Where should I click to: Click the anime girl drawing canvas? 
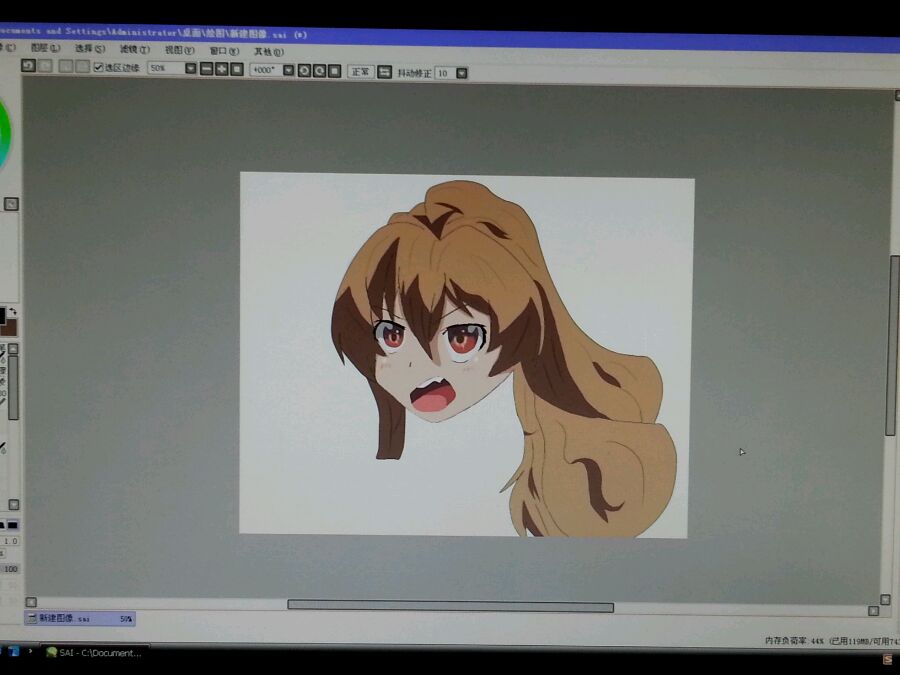(x=465, y=355)
